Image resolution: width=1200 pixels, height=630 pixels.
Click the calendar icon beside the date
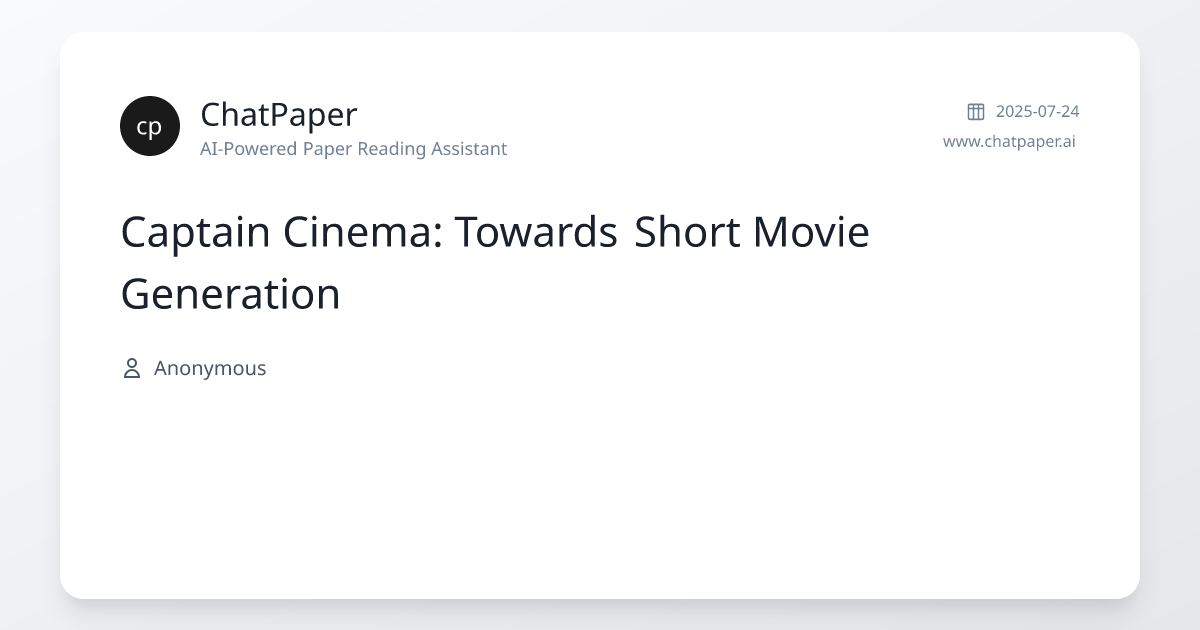[975, 111]
